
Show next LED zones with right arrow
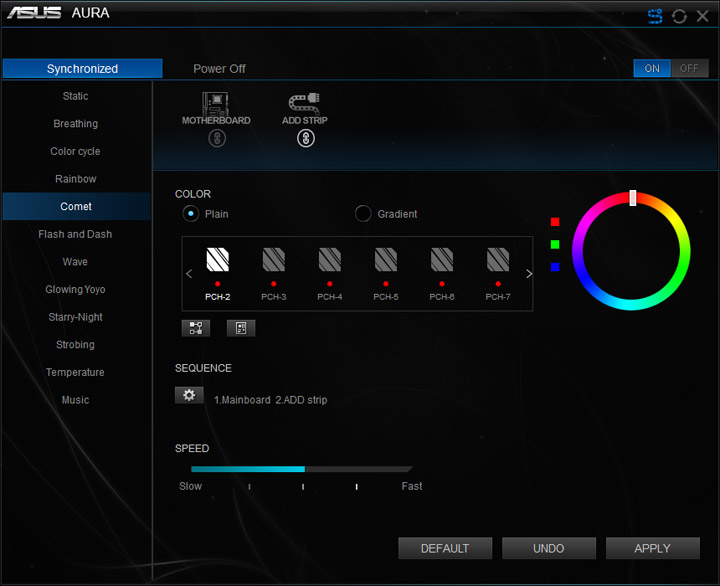(529, 274)
